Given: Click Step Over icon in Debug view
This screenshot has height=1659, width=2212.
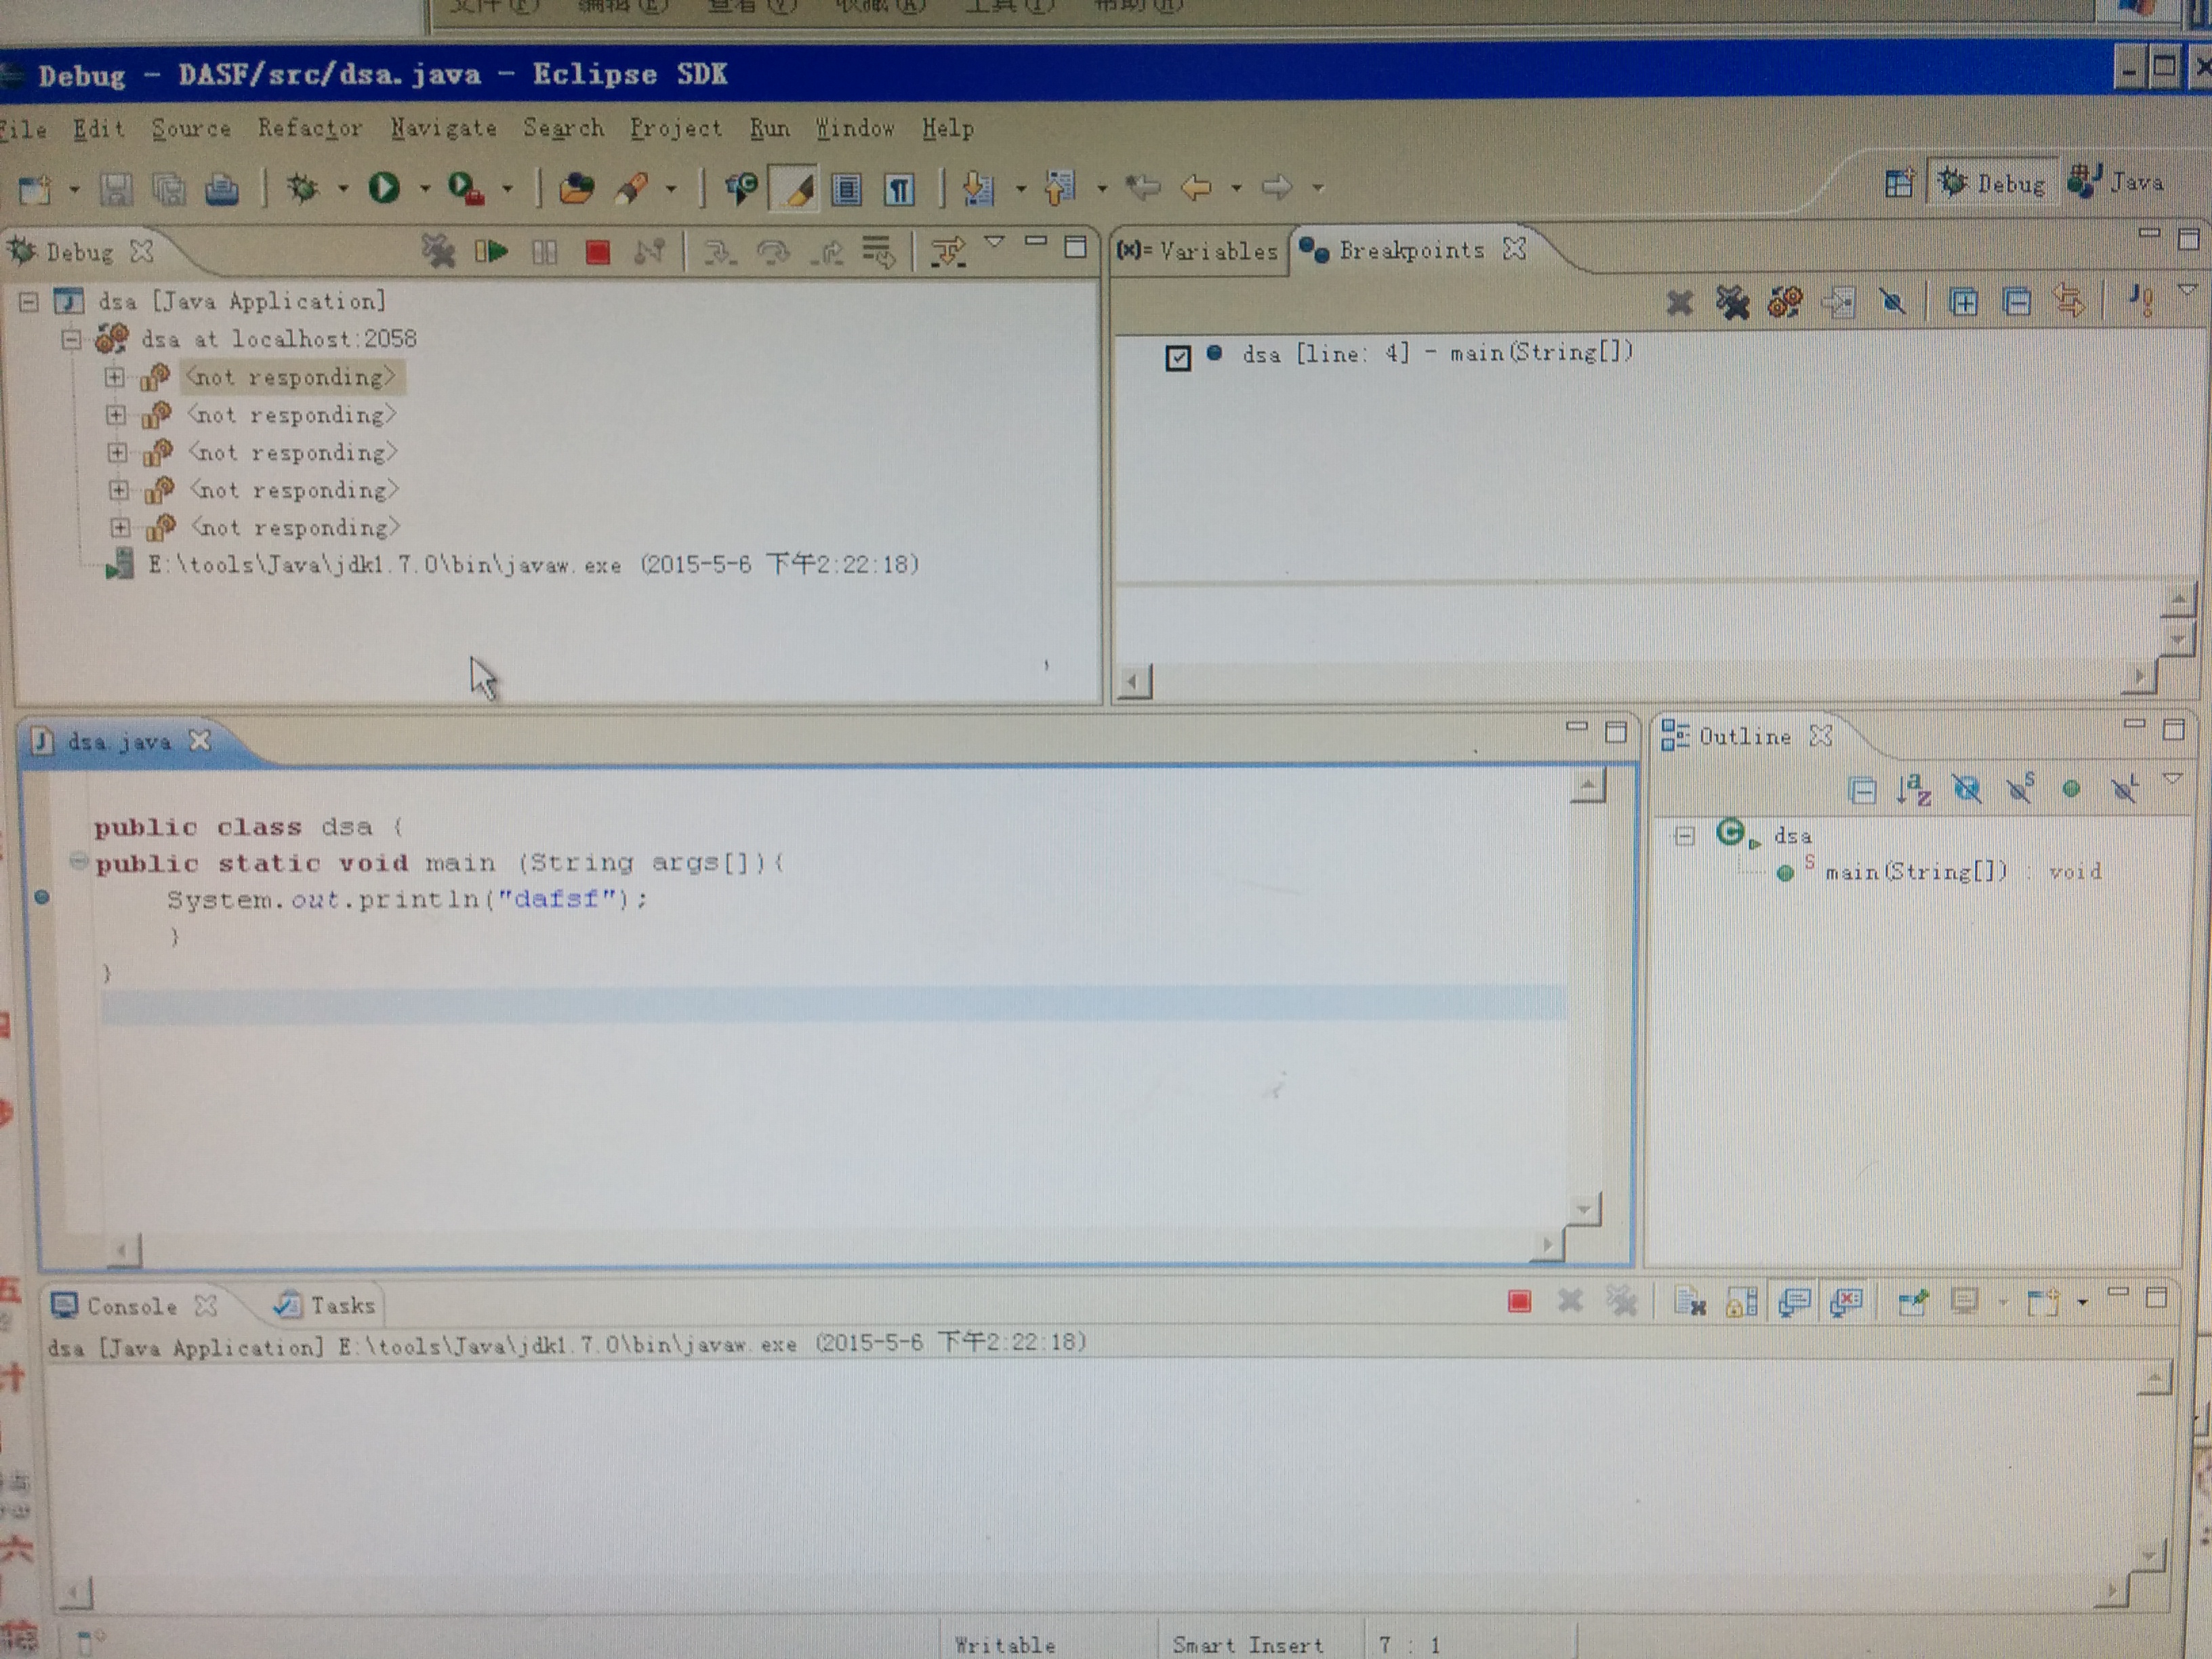Looking at the screenshot, I should (773, 252).
